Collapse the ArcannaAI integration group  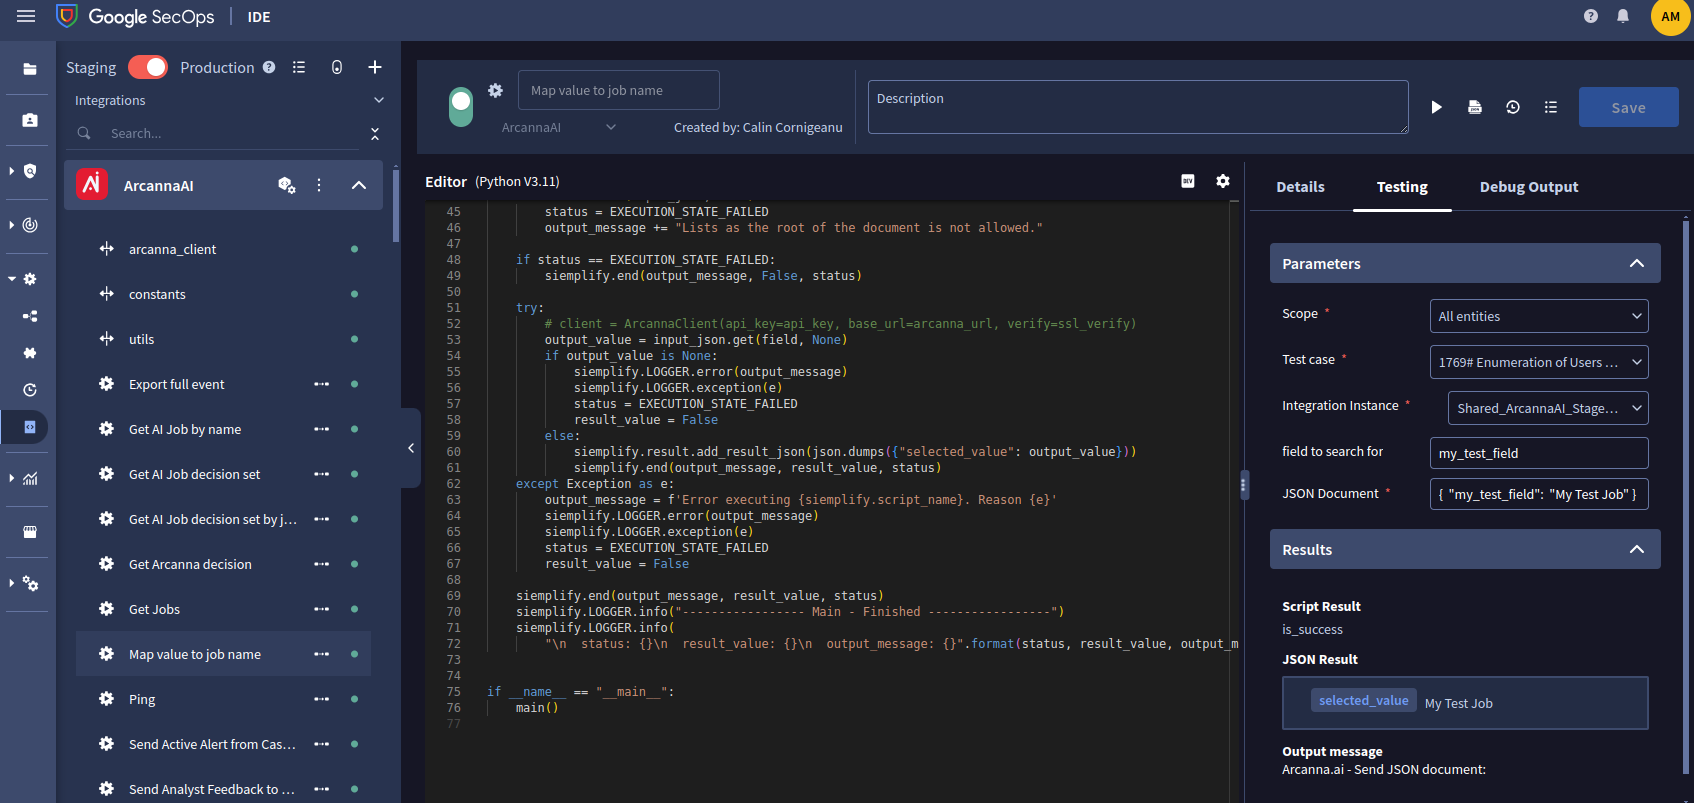pos(359,185)
